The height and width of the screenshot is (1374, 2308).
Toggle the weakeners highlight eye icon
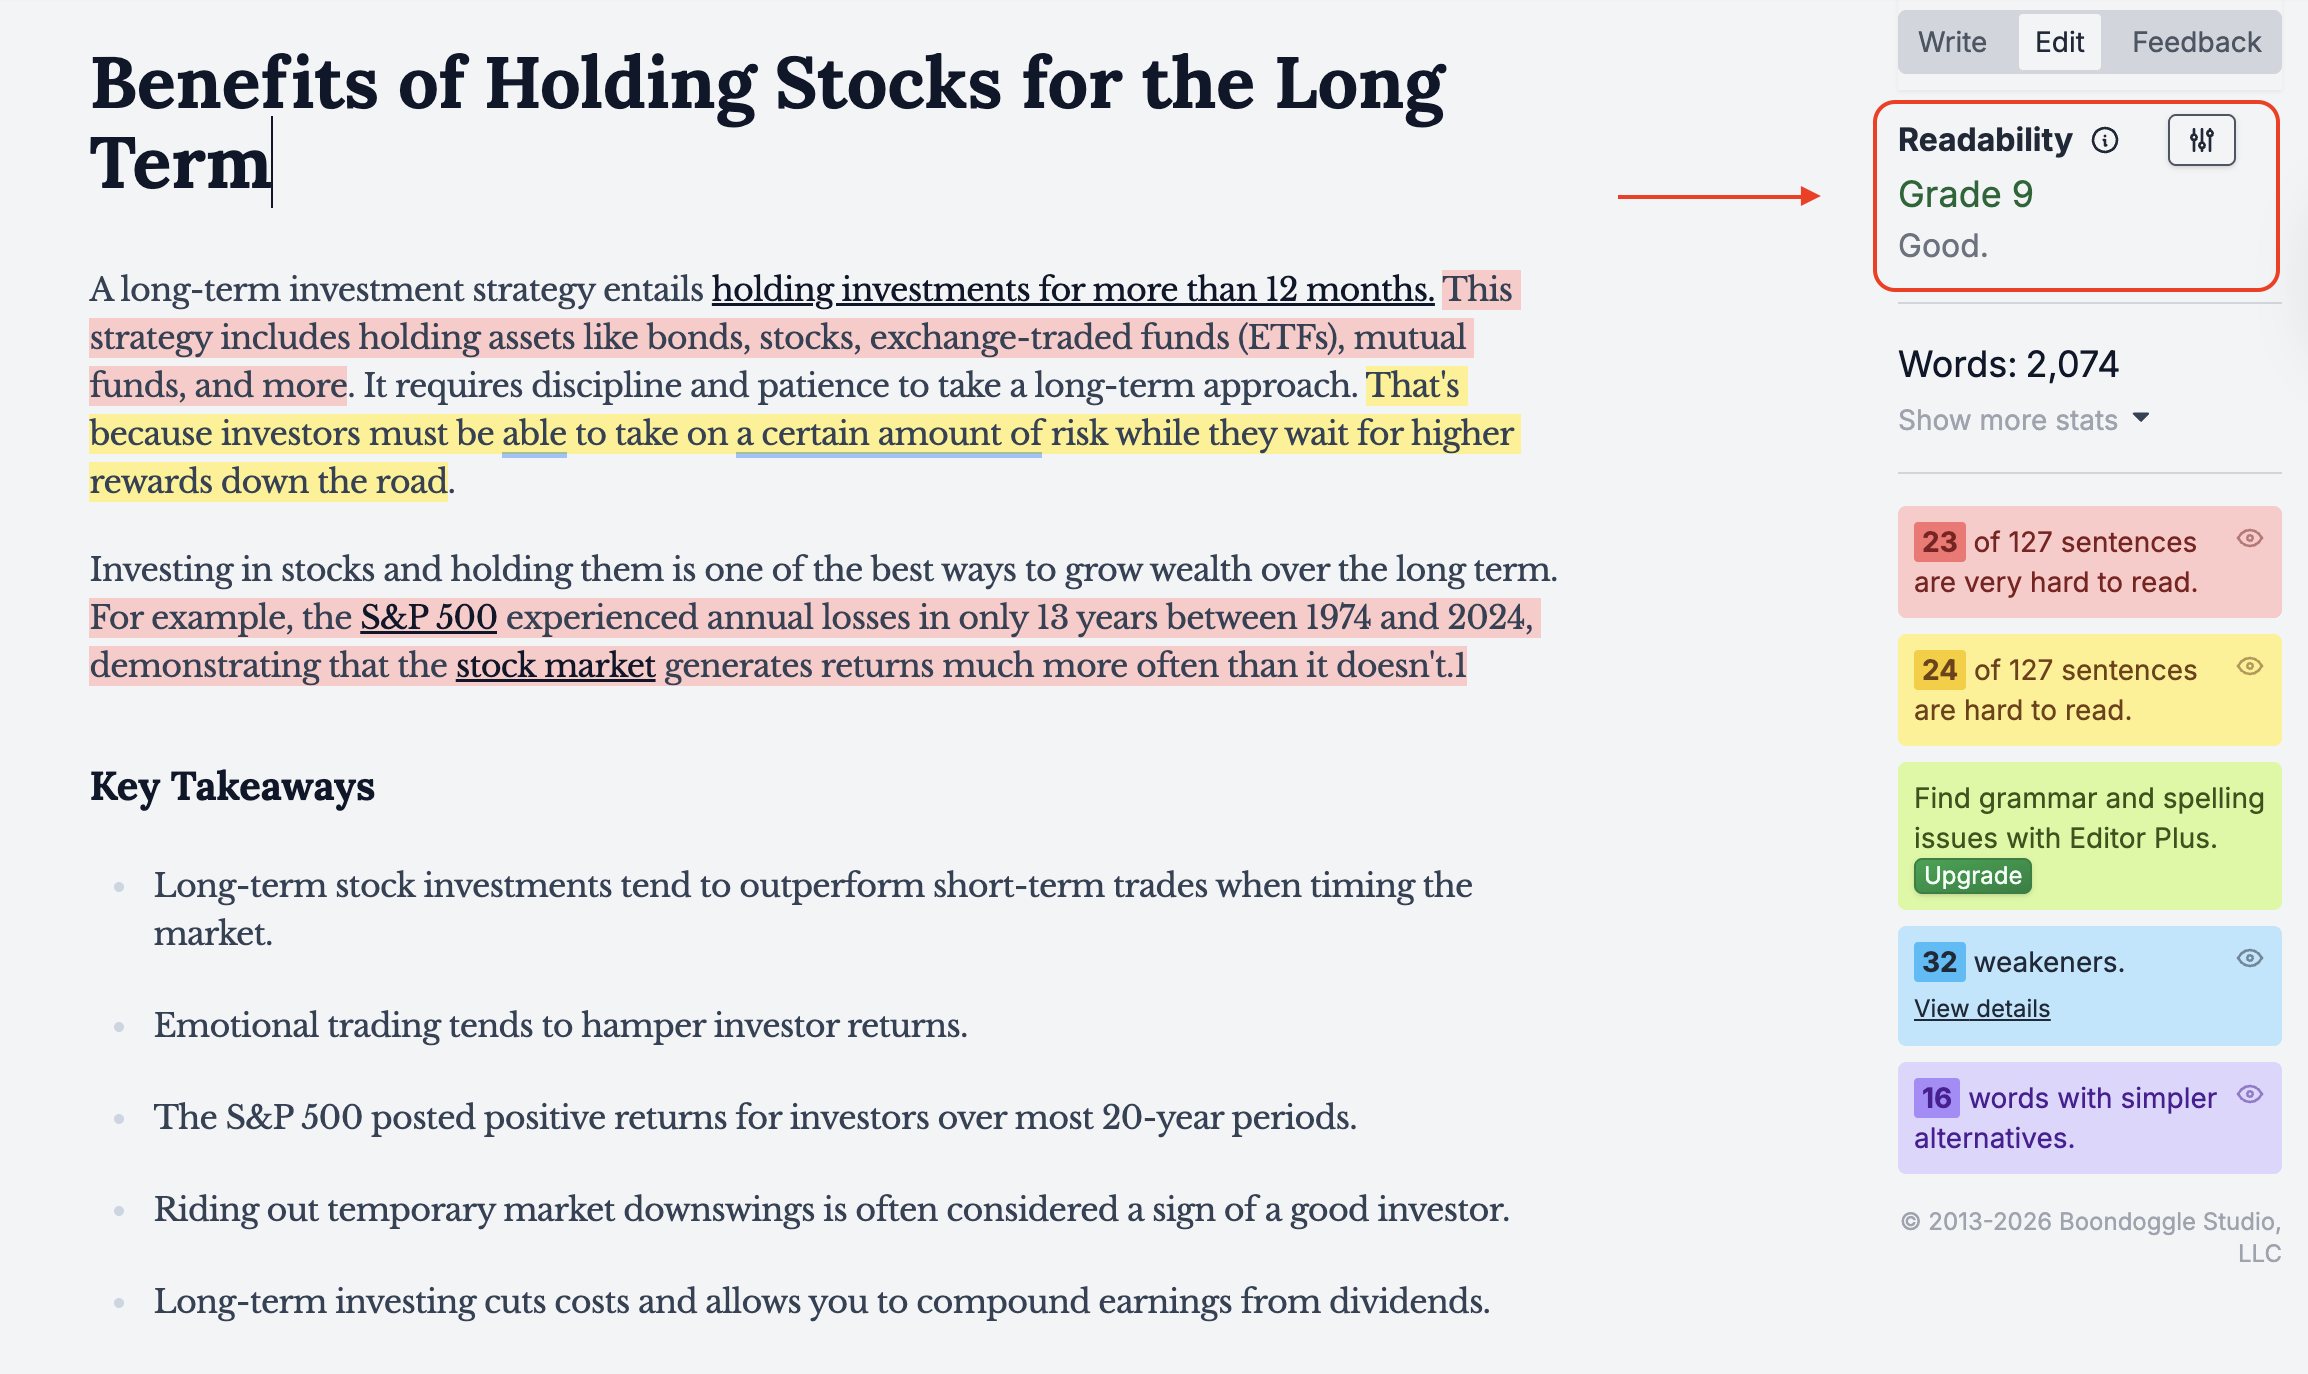pos(2249,959)
